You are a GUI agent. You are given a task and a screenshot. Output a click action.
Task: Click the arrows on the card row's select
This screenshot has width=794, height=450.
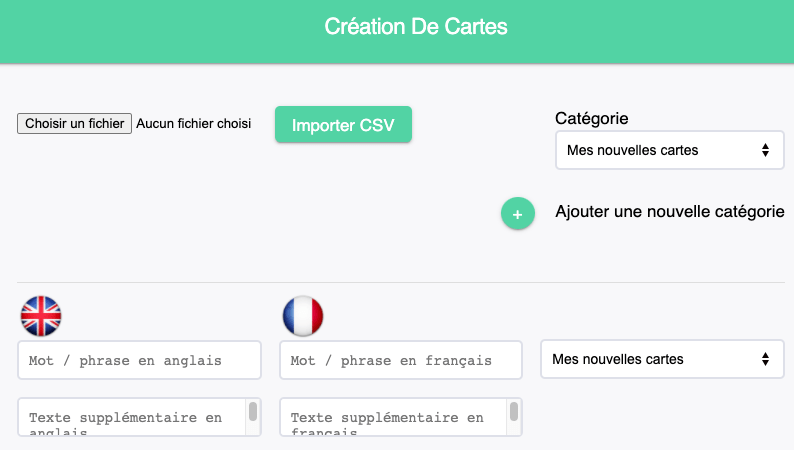click(x=765, y=359)
